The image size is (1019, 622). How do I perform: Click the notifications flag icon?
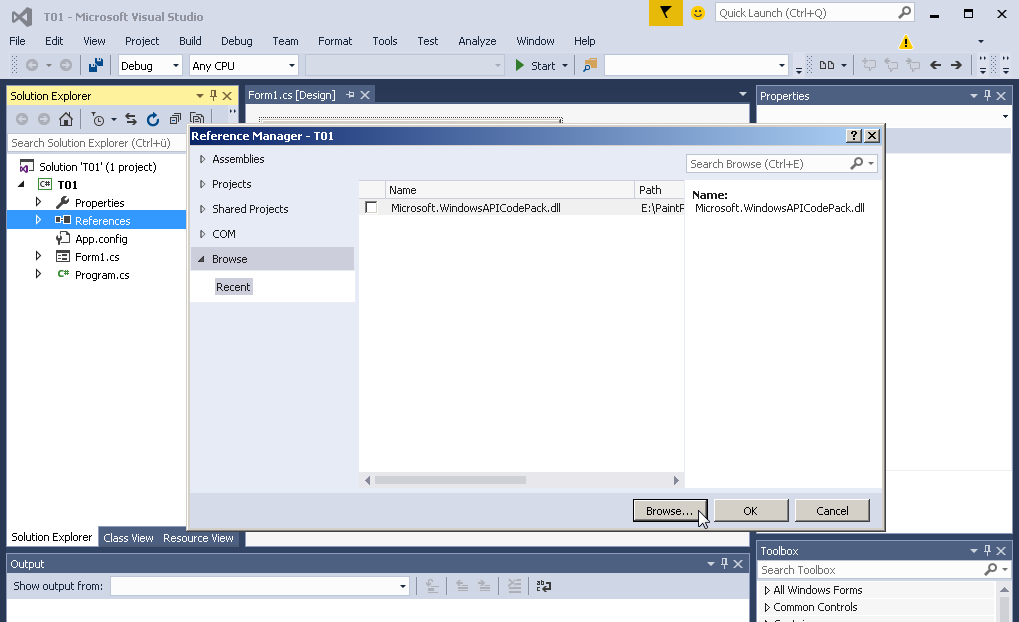pos(665,13)
